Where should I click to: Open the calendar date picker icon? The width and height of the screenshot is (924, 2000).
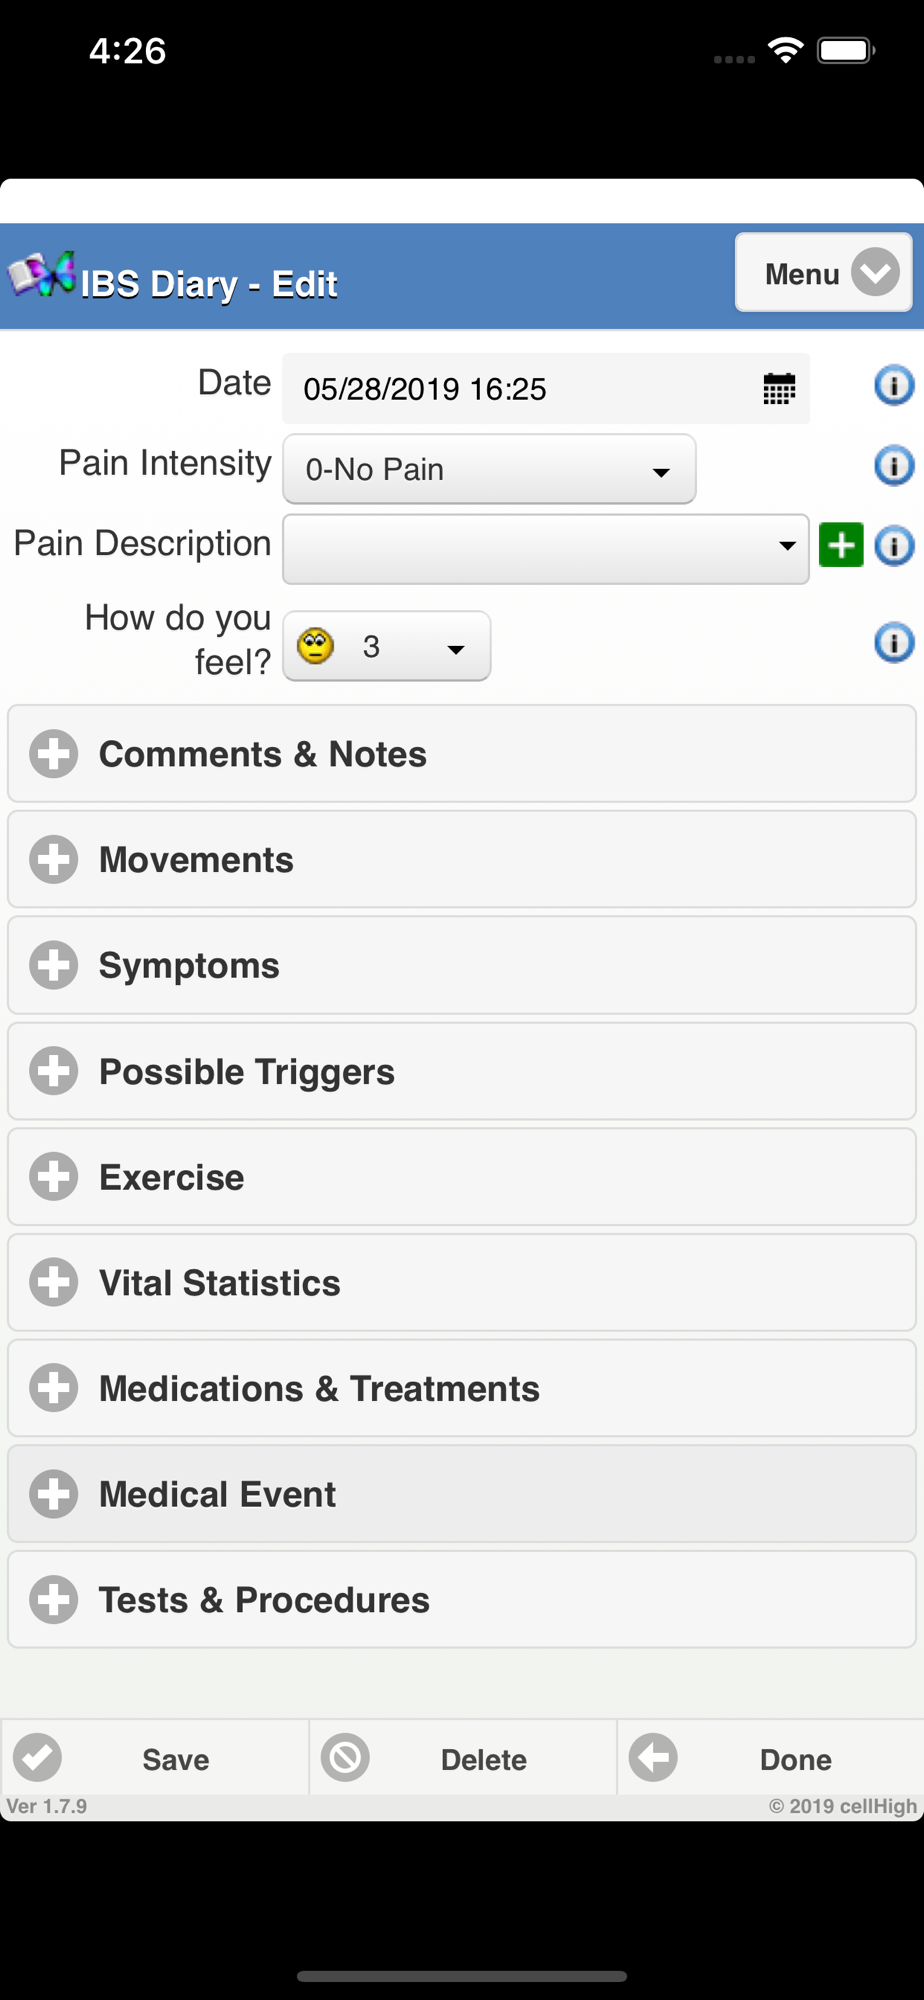(779, 388)
